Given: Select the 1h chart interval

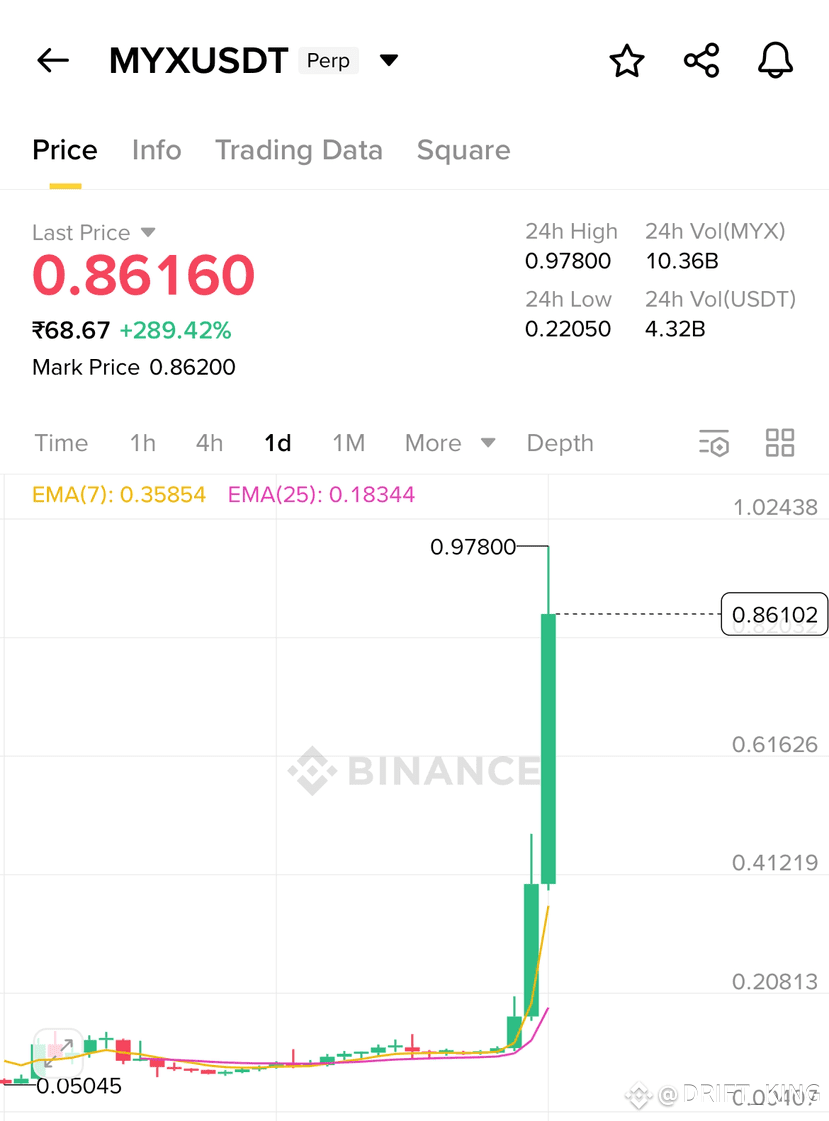Looking at the screenshot, I should [x=143, y=443].
